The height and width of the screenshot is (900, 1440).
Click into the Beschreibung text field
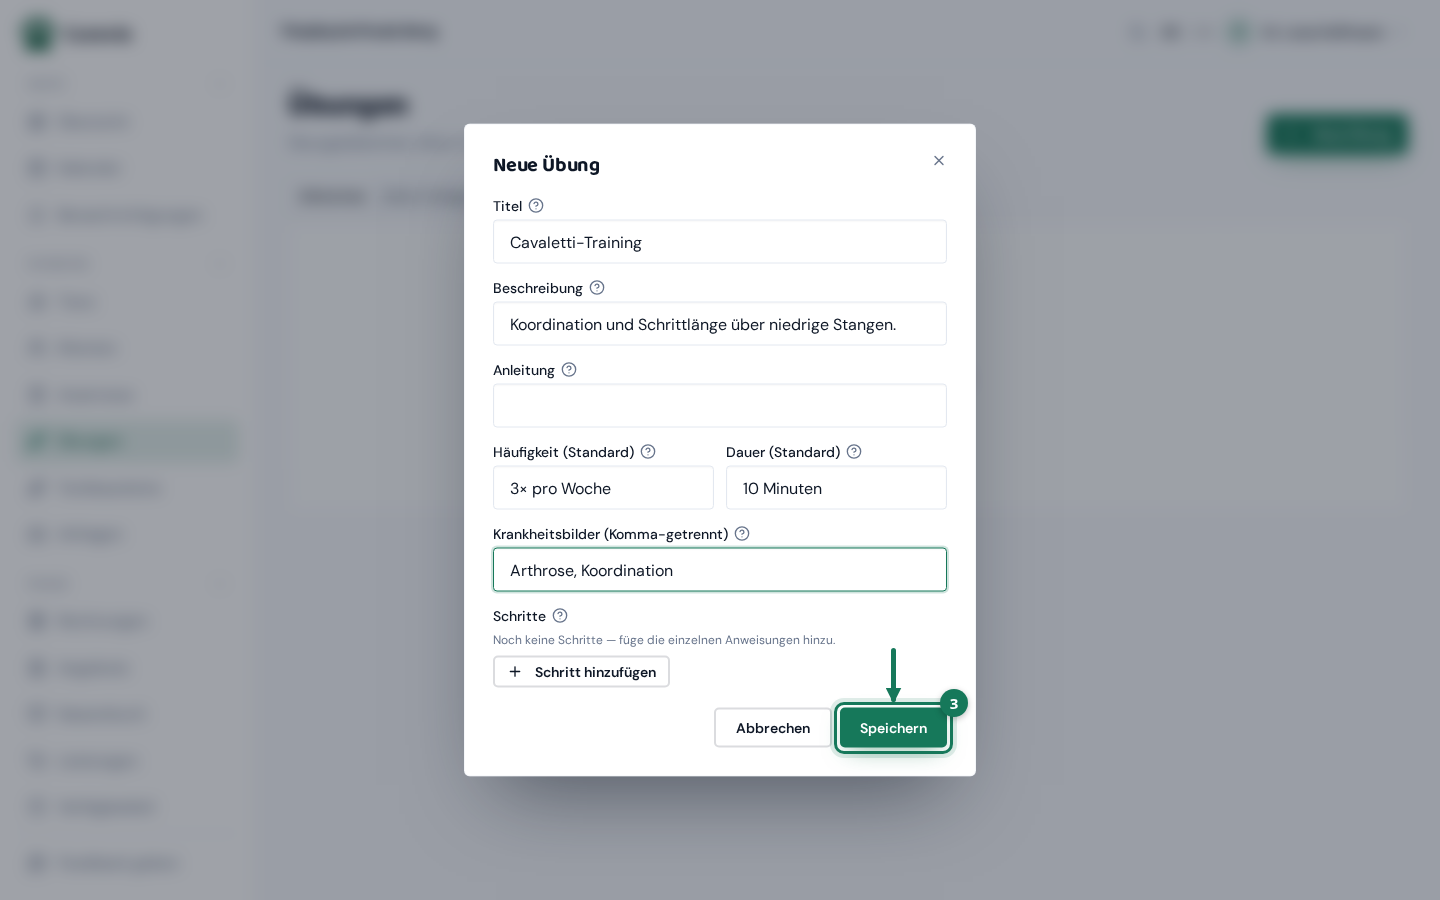tap(720, 324)
